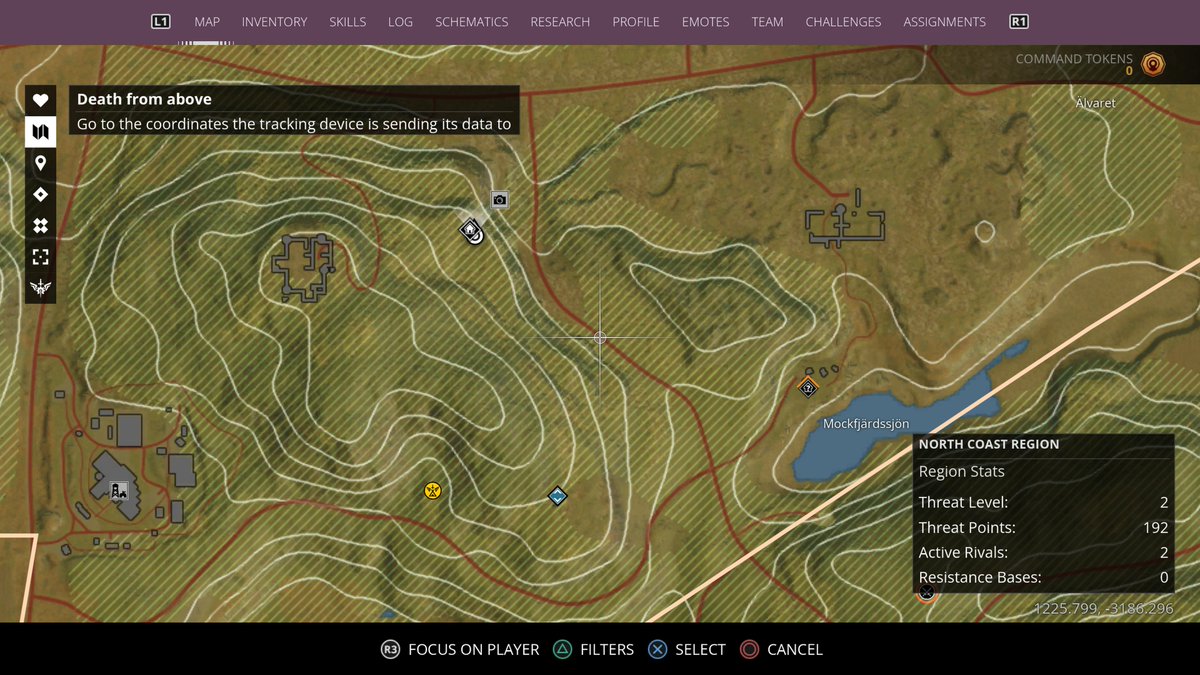Select the blue diamond marker on map
The height and width of the screenshot is (675, 1200).
[558, 496]
